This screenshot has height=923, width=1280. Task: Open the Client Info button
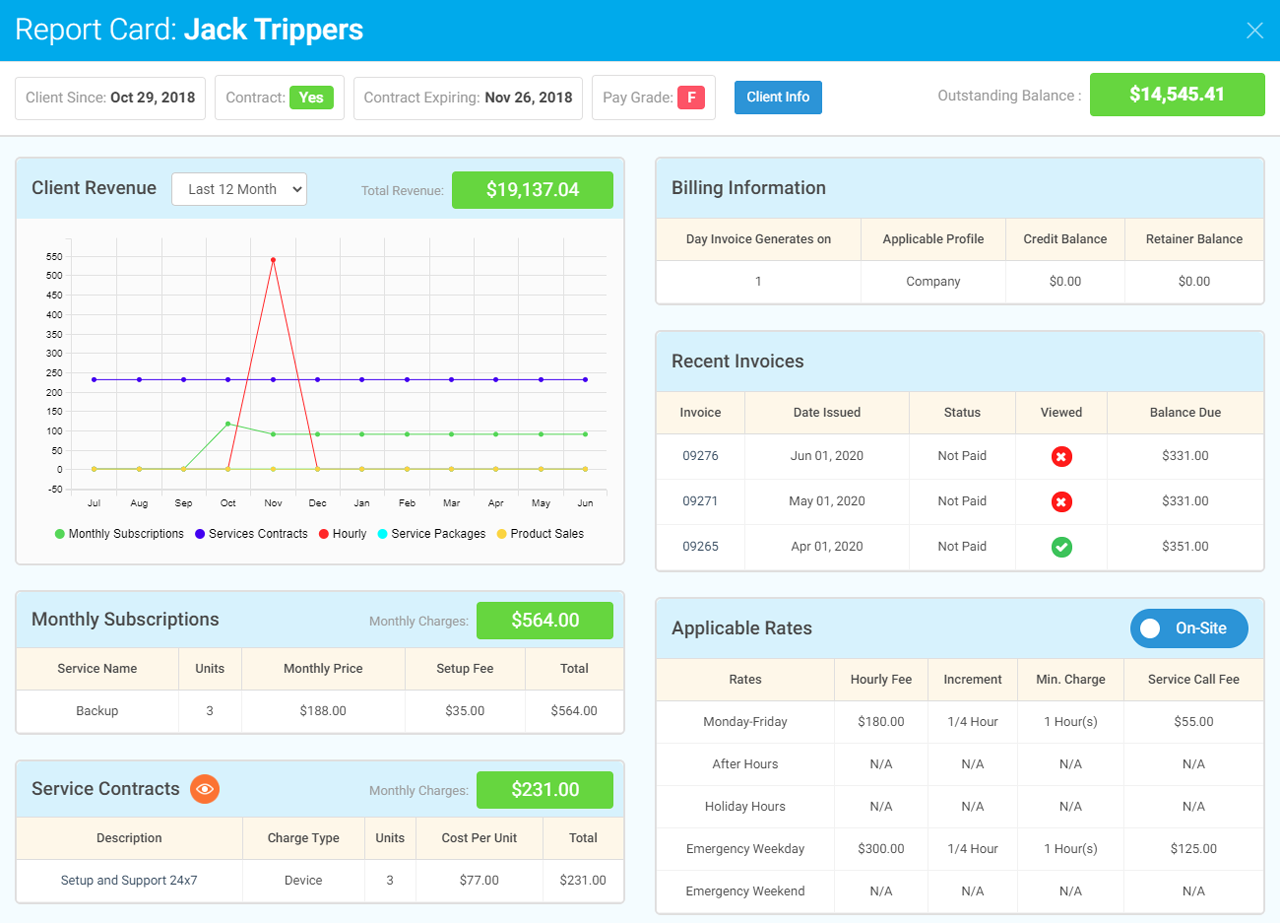tap(778, 97)
